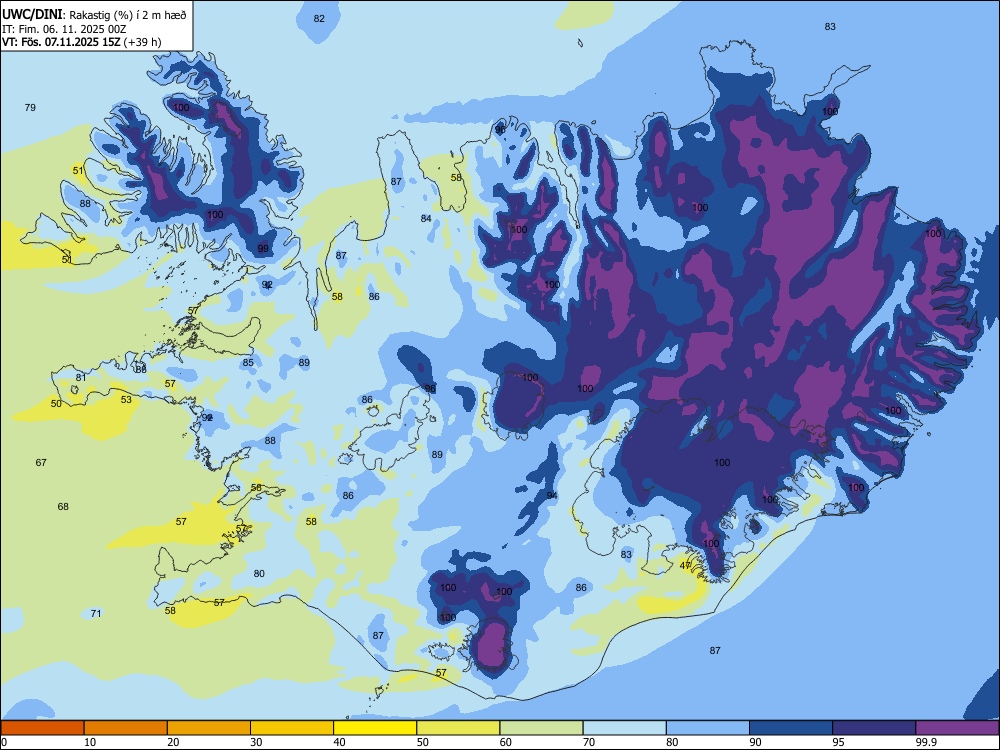Click the humidity value 79 on the map
1000x750 pixels.
coord(30,107)
